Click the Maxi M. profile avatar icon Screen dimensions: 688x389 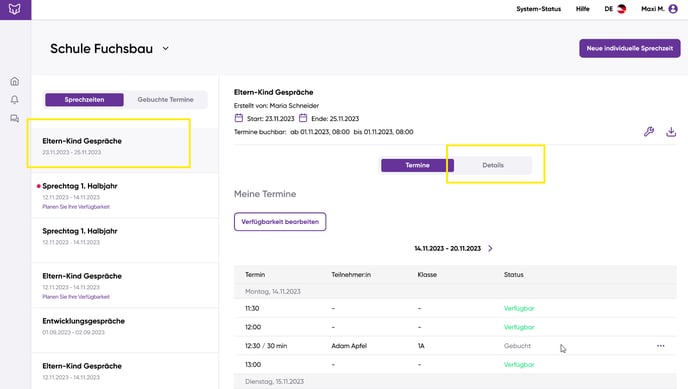coord(673,9)
